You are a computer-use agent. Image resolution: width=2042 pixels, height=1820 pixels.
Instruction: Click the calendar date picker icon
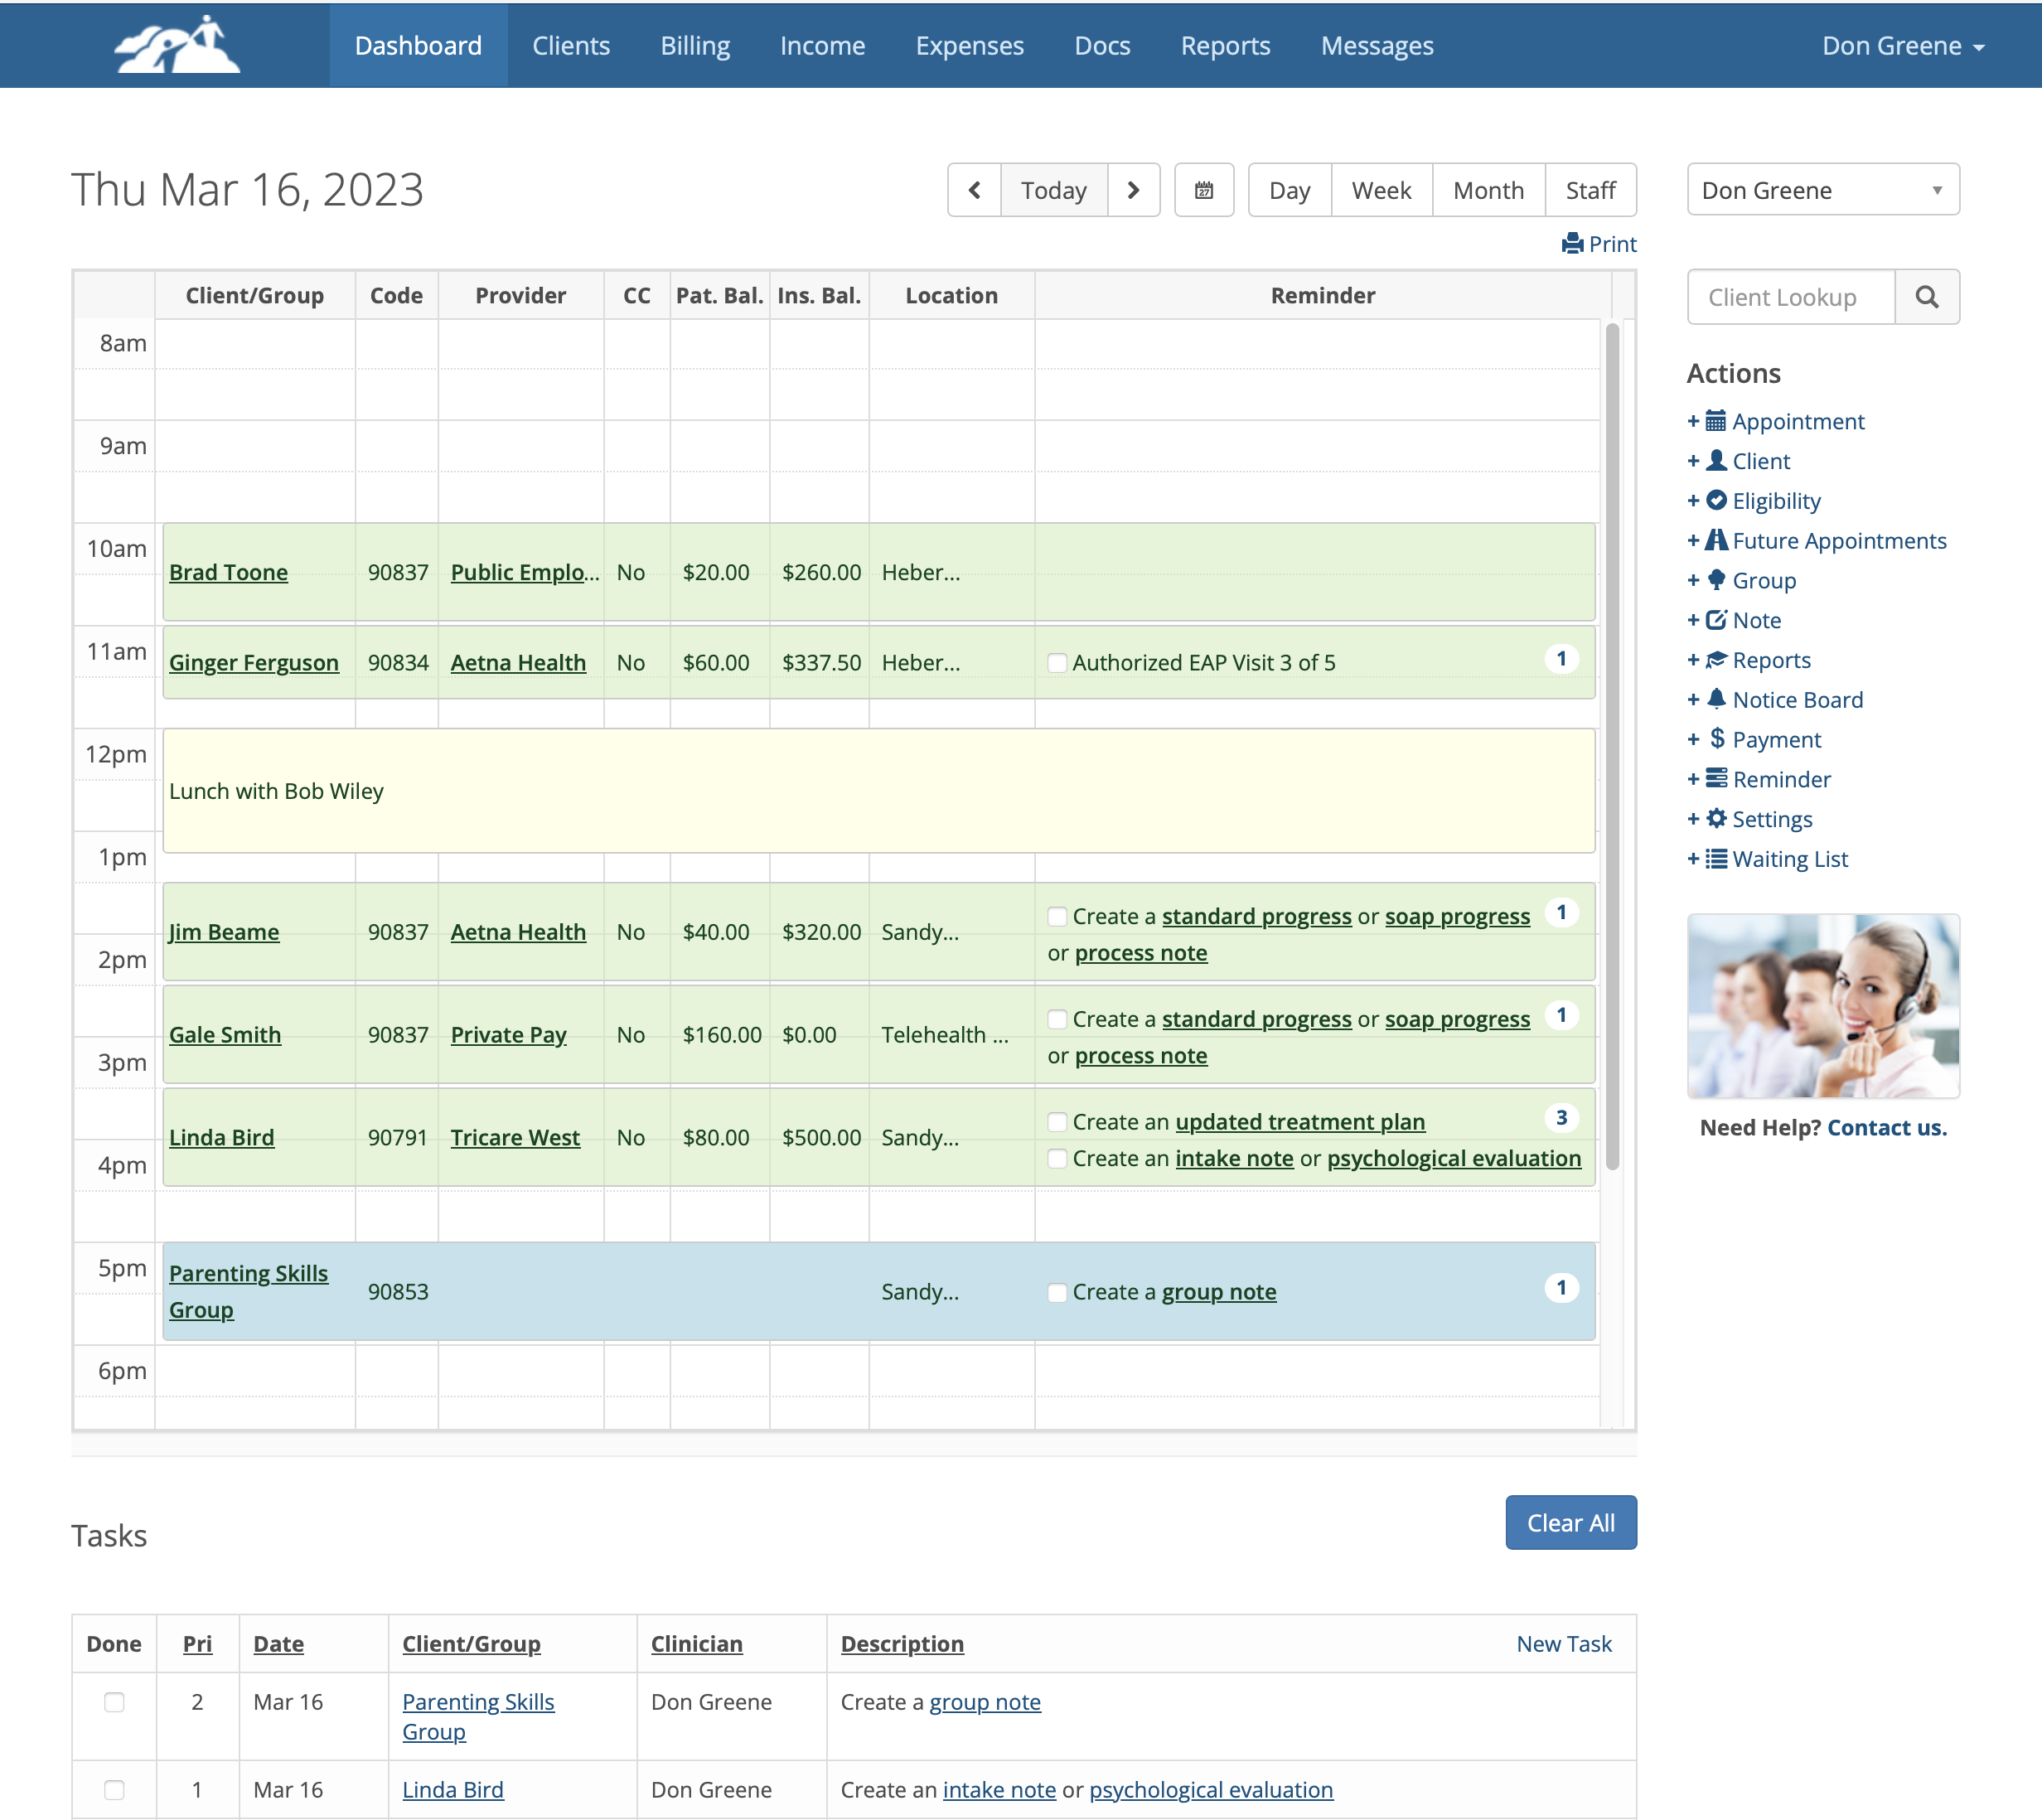click(x=1203, y=190)
